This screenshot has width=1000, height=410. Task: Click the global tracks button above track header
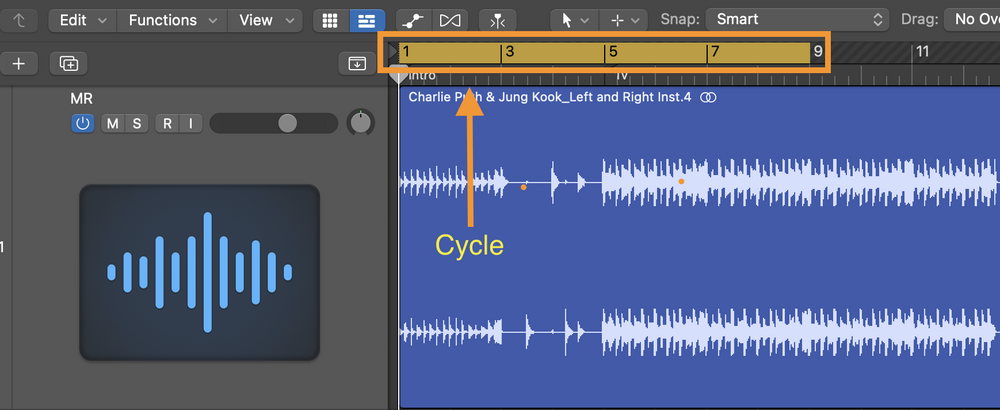357,63
